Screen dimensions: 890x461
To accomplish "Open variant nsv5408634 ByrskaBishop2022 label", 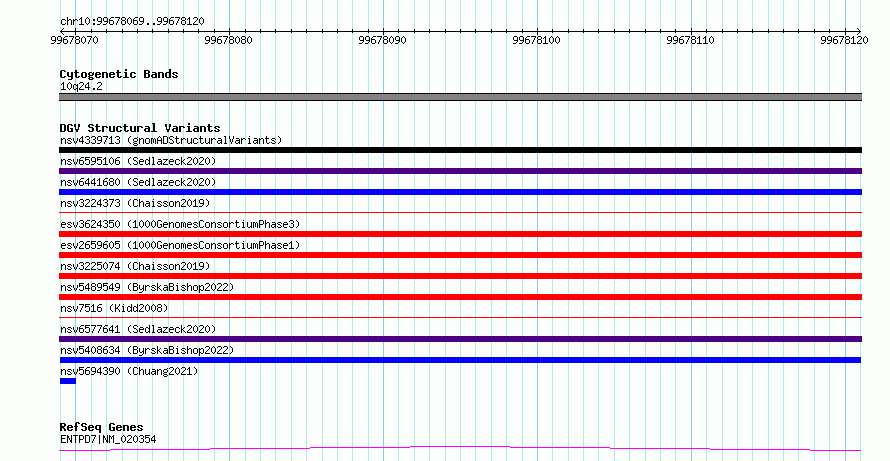I will point(147,350).
